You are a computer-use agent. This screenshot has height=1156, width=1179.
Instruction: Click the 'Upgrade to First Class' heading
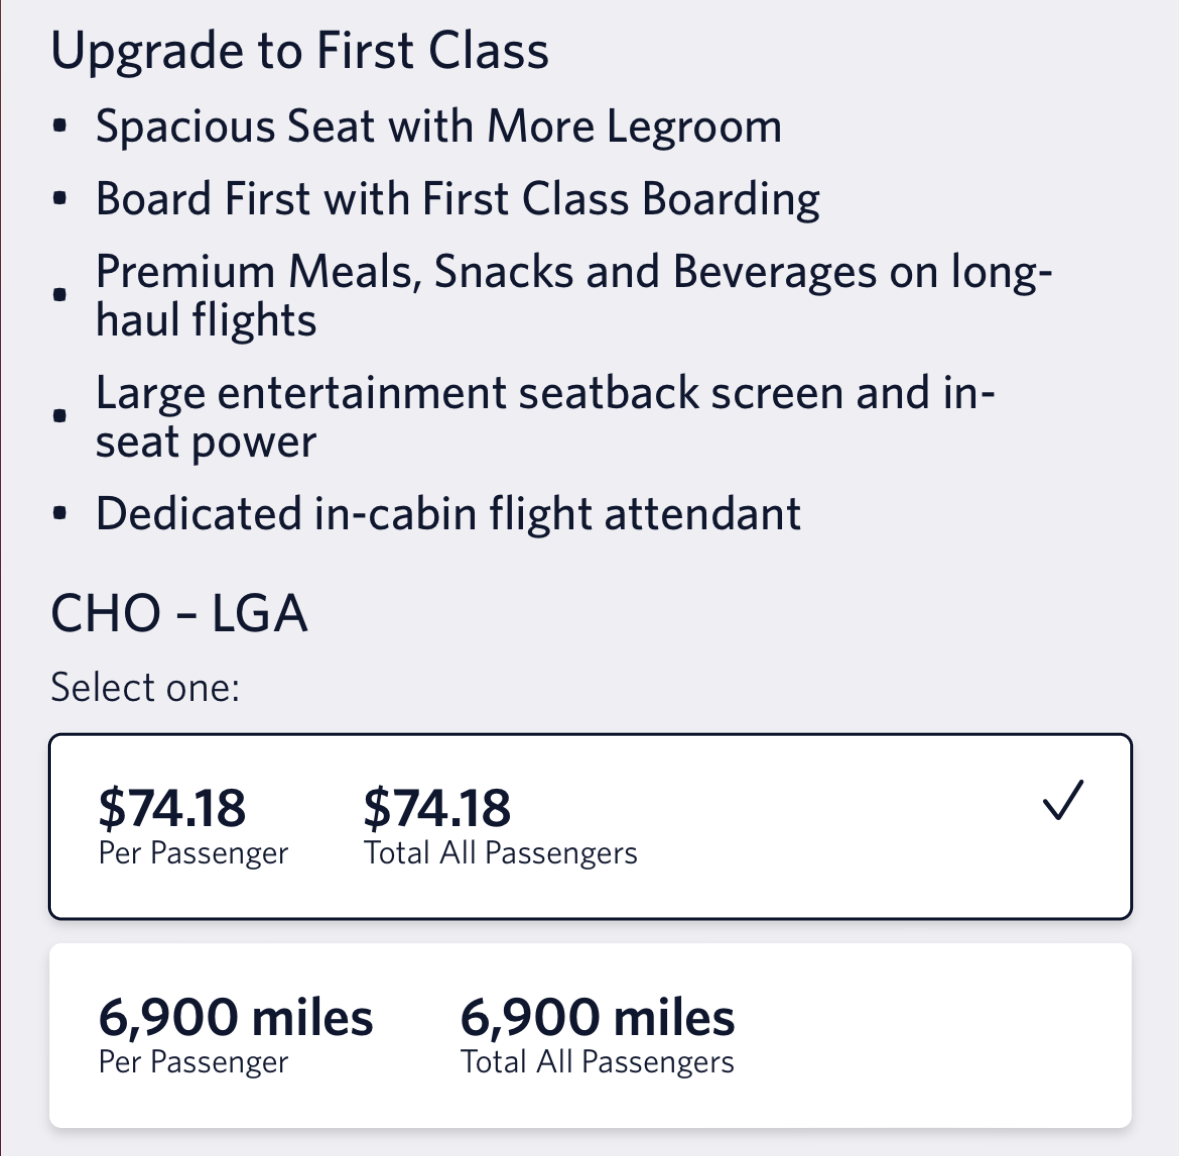(300, 50)
